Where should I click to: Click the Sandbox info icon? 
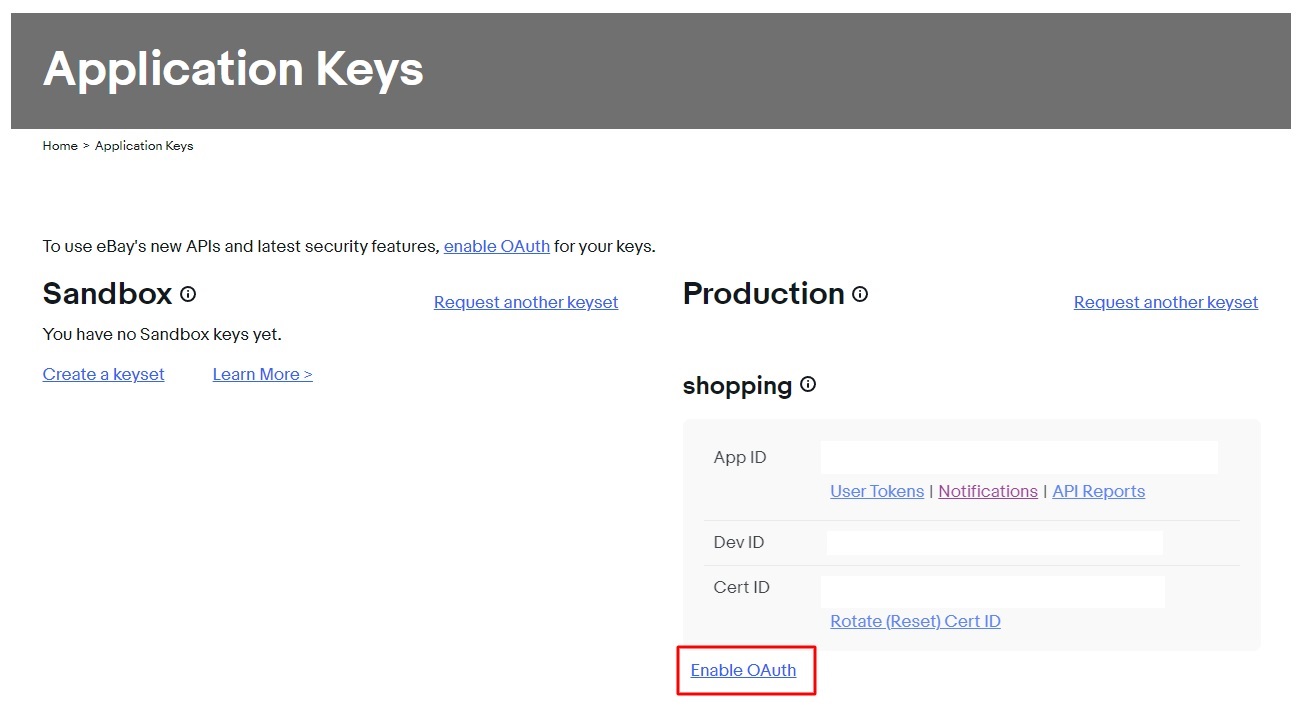tap(188, 294)
